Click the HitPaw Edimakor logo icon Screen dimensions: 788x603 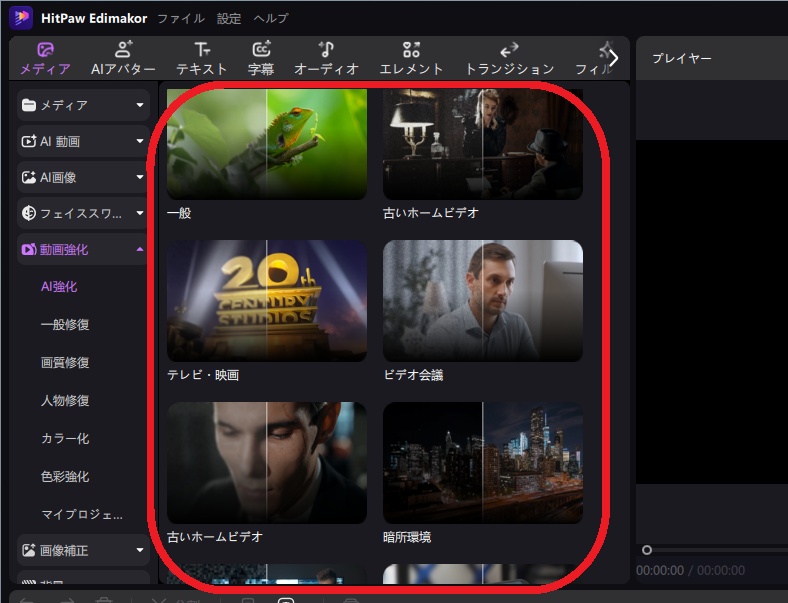[x=21, y=18]
